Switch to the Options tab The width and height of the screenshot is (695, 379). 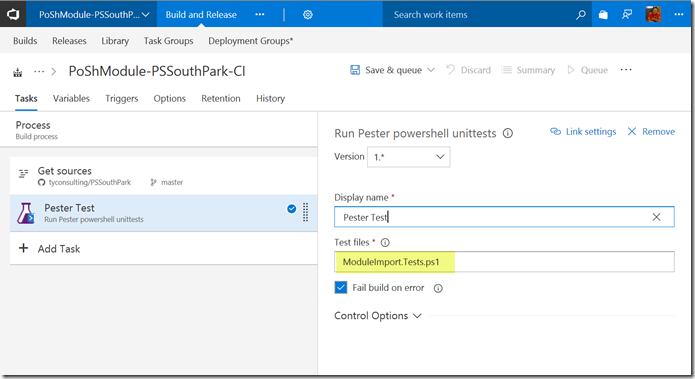(x=169, y=98)
